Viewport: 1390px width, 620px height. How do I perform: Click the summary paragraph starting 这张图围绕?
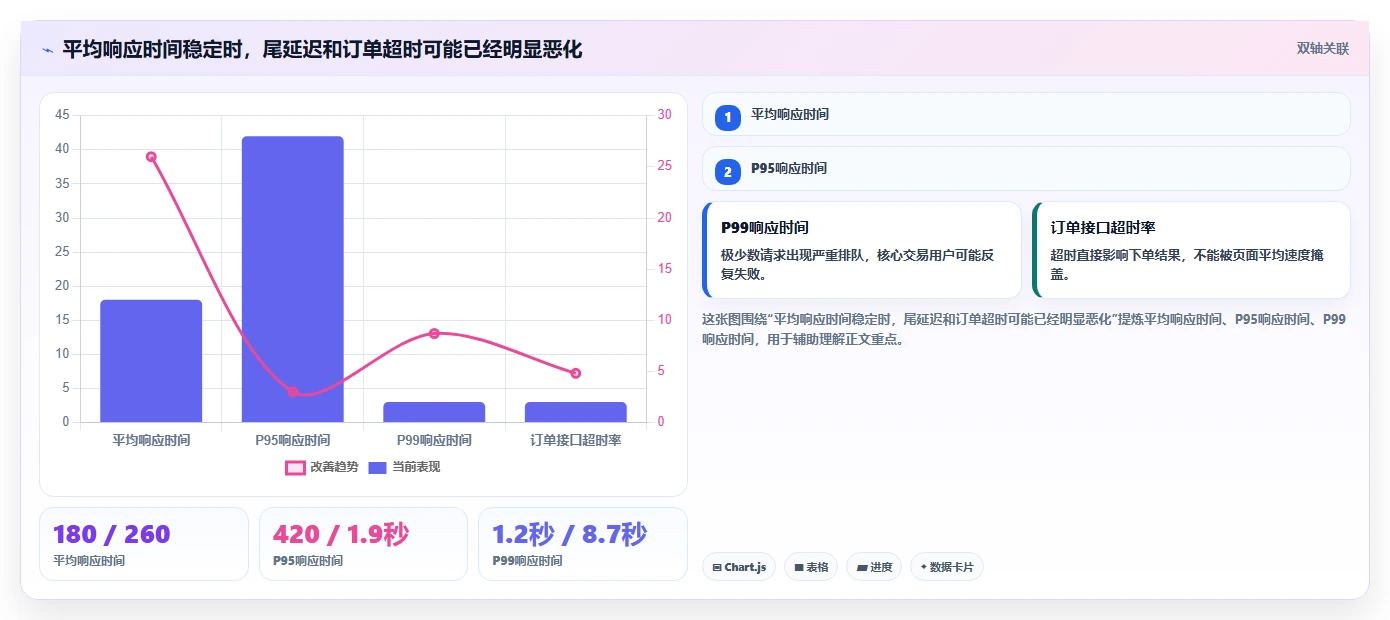tap(1024, 329)
